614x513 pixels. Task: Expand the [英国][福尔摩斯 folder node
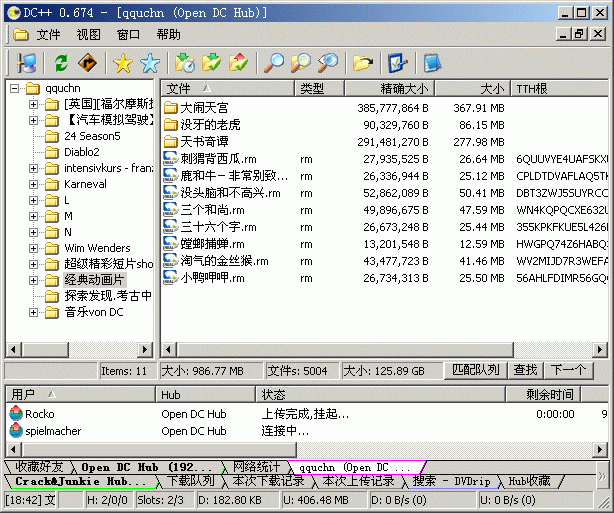tap(33, 104)
